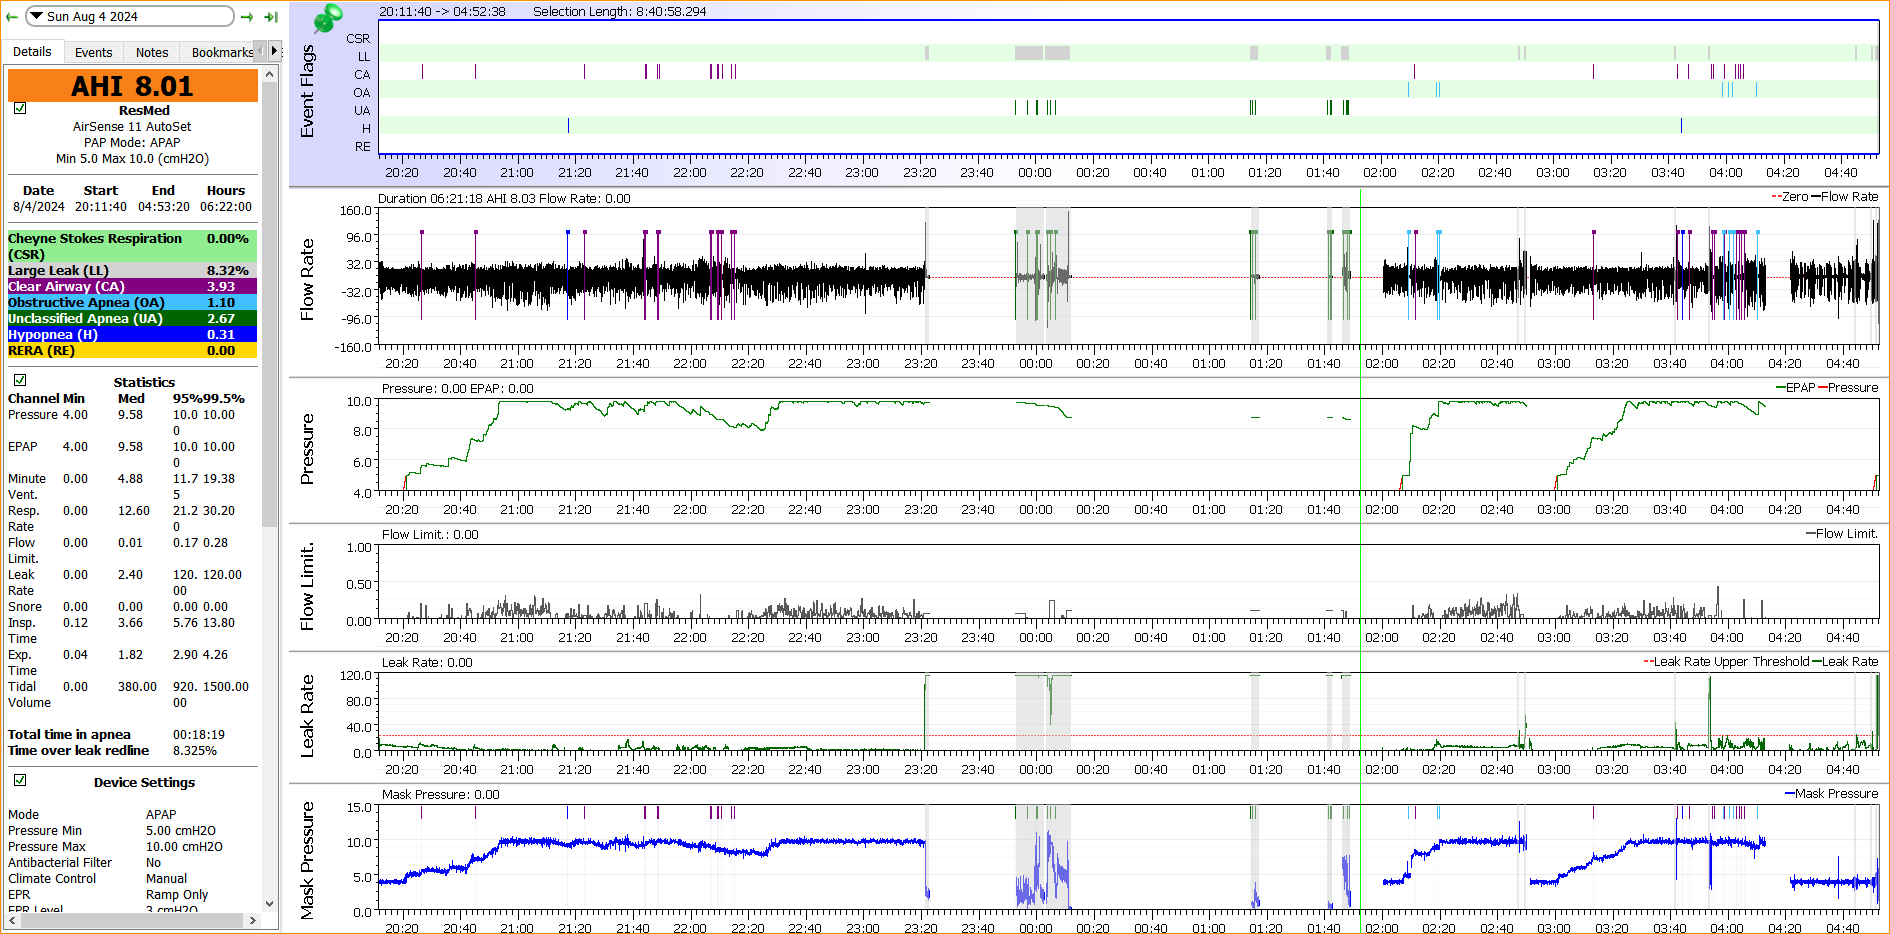Image resolution: width=1890 pixels, height=934 pixels.
Task: Click the Climate Control setting row
Action: [132, 878]
